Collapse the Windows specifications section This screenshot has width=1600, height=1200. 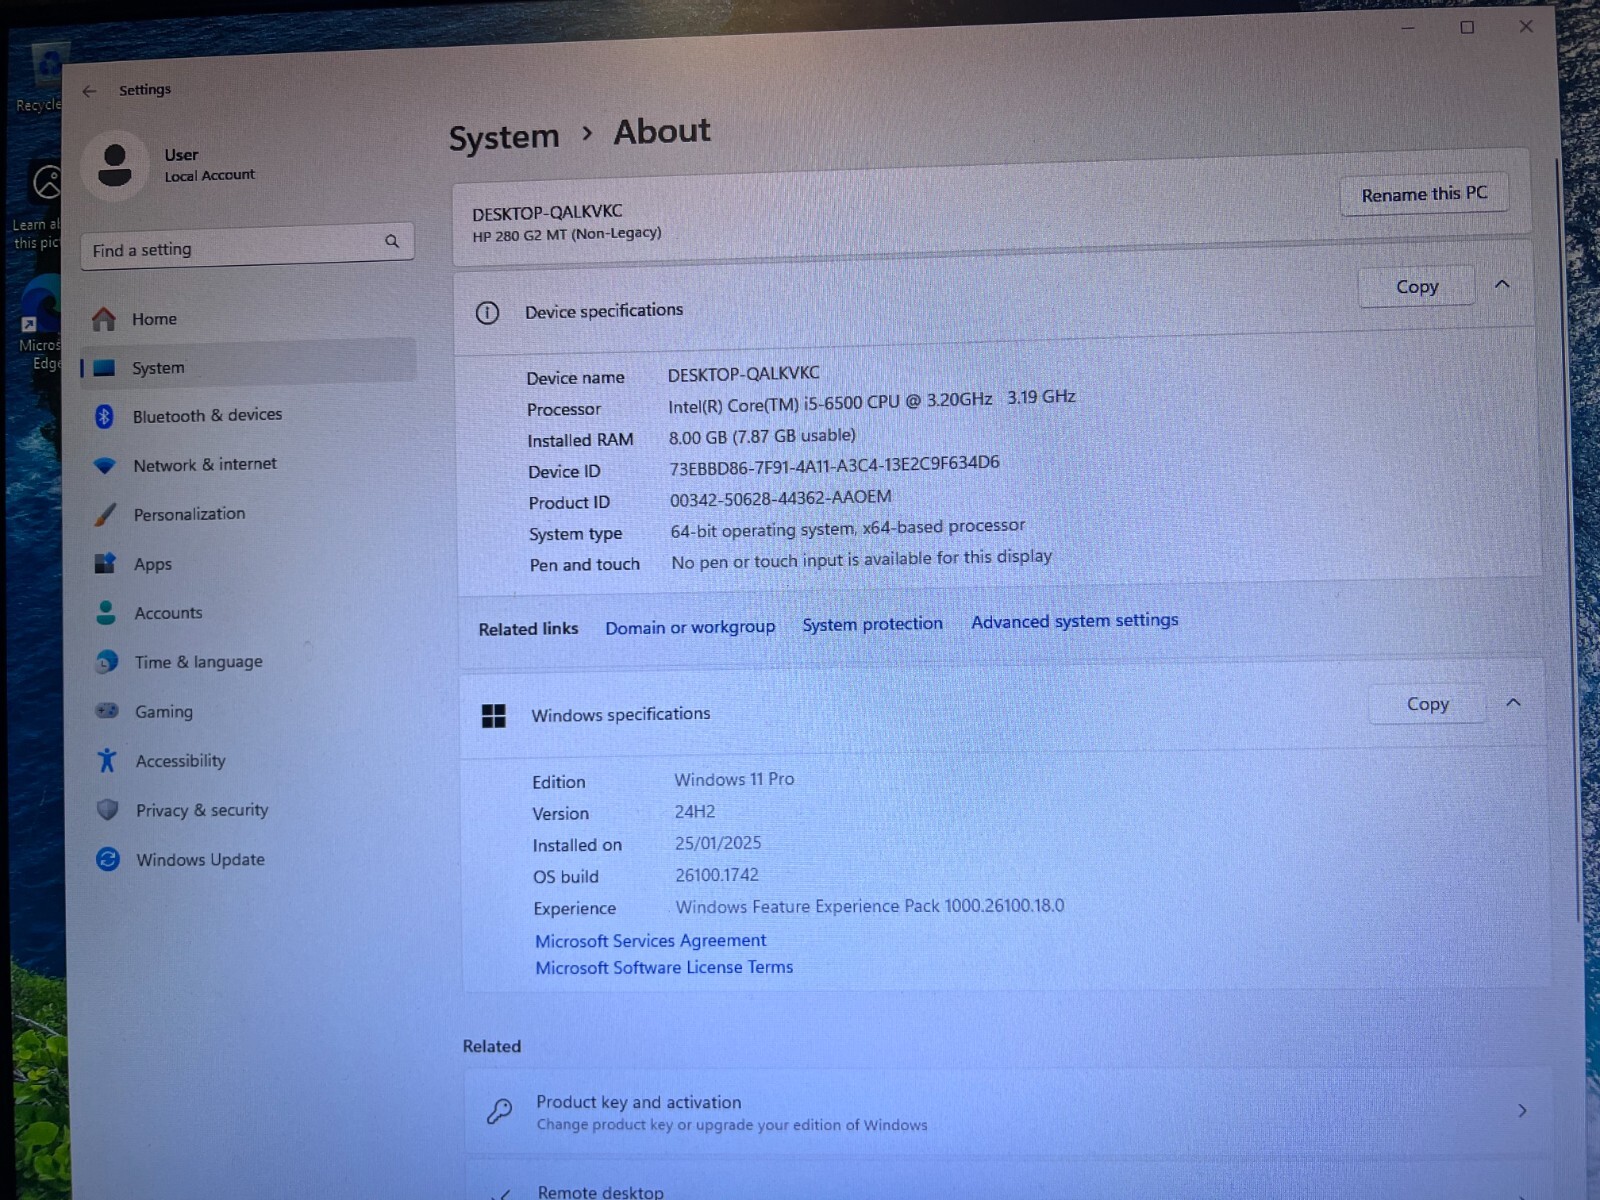(1513, 702)
